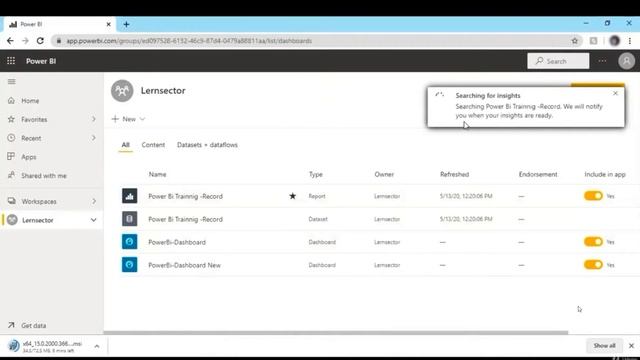The height and width of the screenshot is (360, 640).
Task: Unfavorite the Power Bi Trainnig -Record report star
Action: (x=292, y=196)
